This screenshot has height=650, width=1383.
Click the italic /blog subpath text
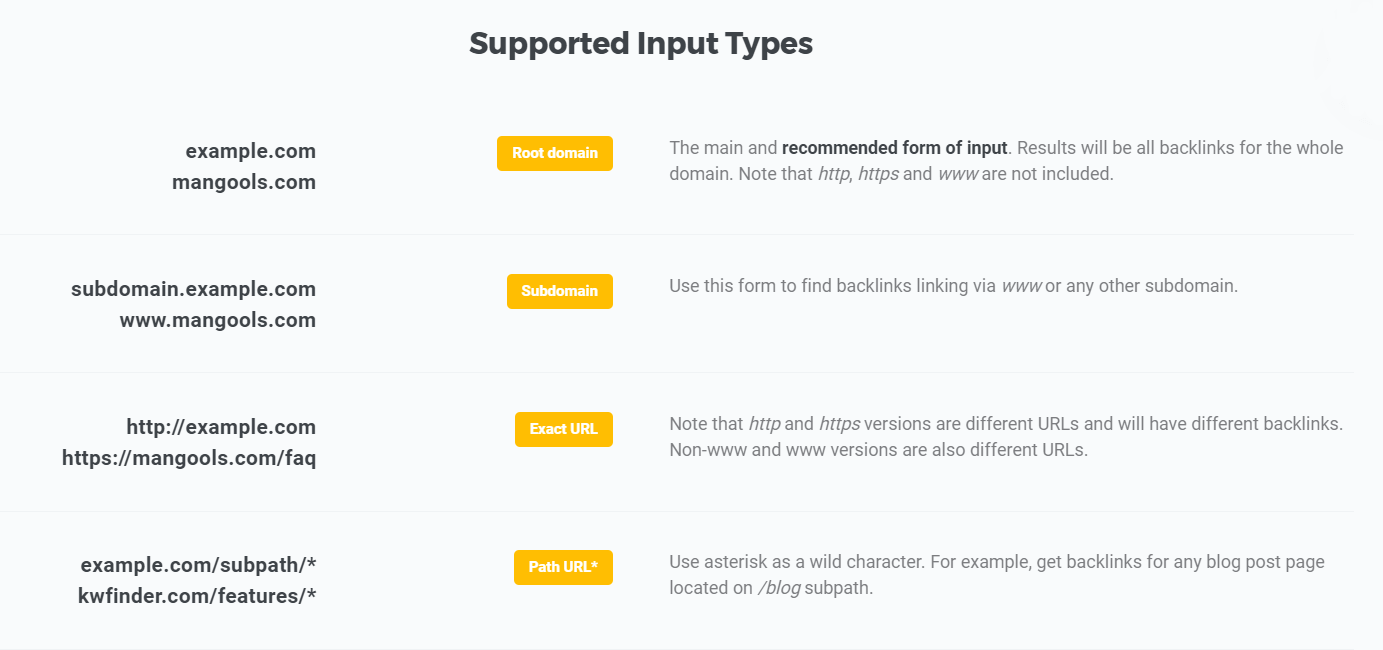779,588
